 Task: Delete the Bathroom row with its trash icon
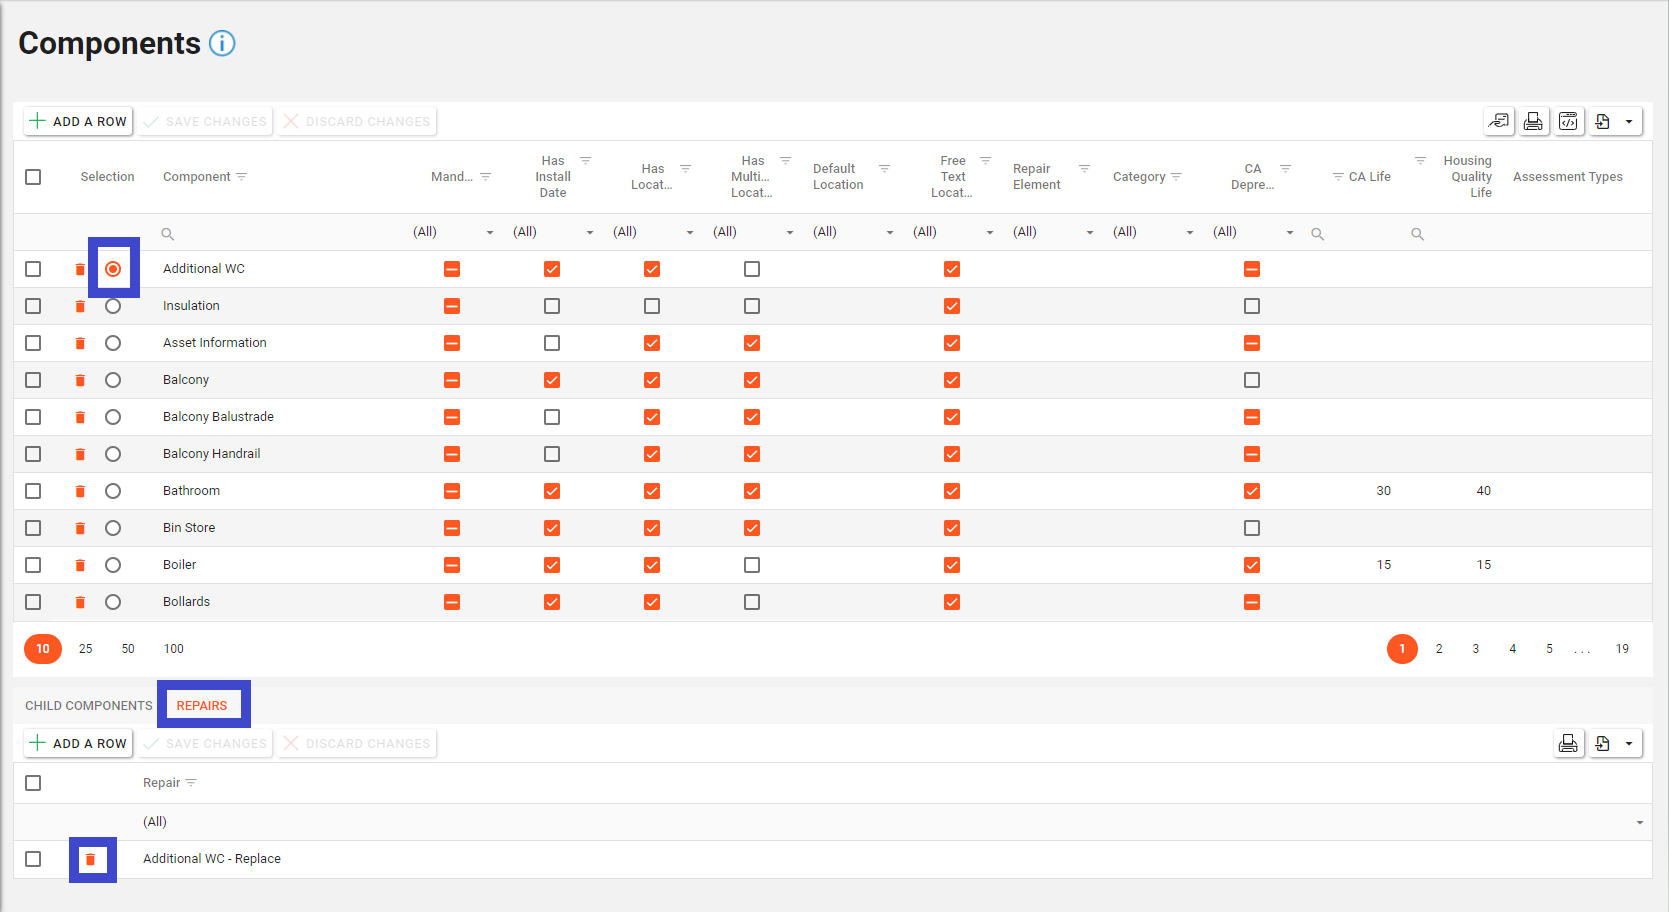80,491
